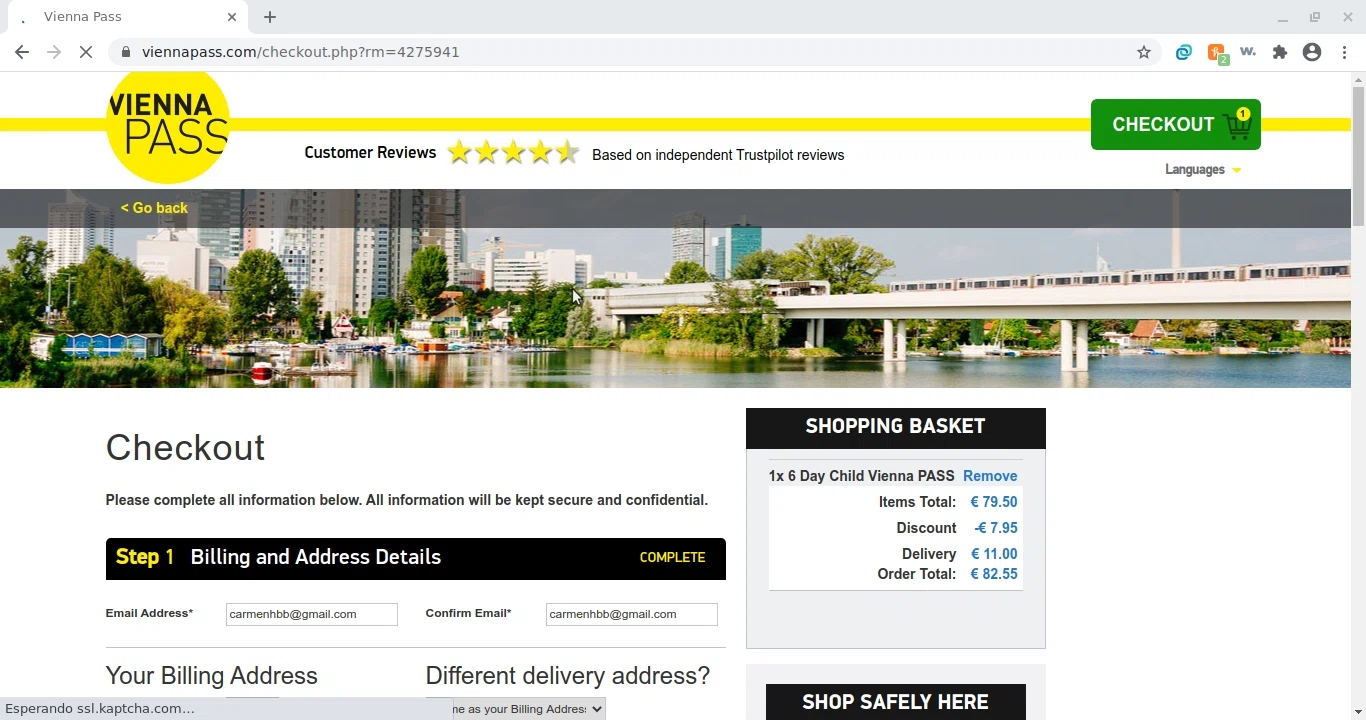Viewport: 1366px width, 720px height.
Task: Click the Discount -€ 7.95 value
Action: 995,528
